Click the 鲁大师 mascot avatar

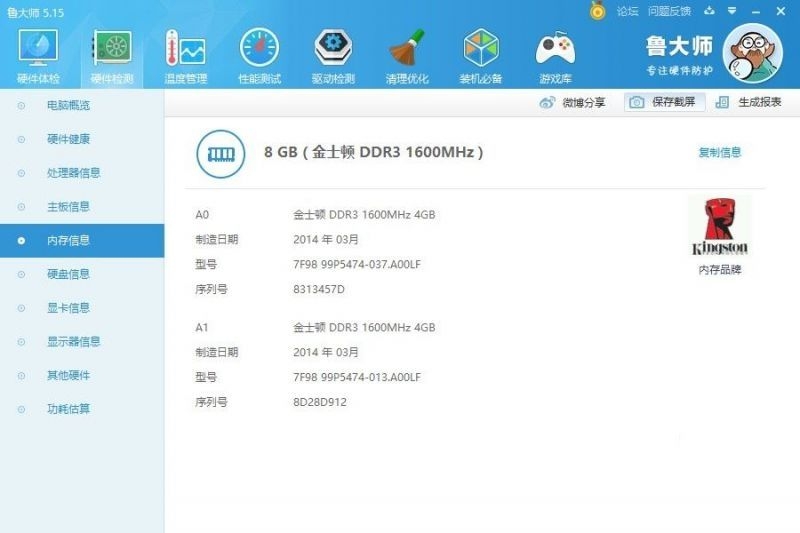(x=753, y=53)
